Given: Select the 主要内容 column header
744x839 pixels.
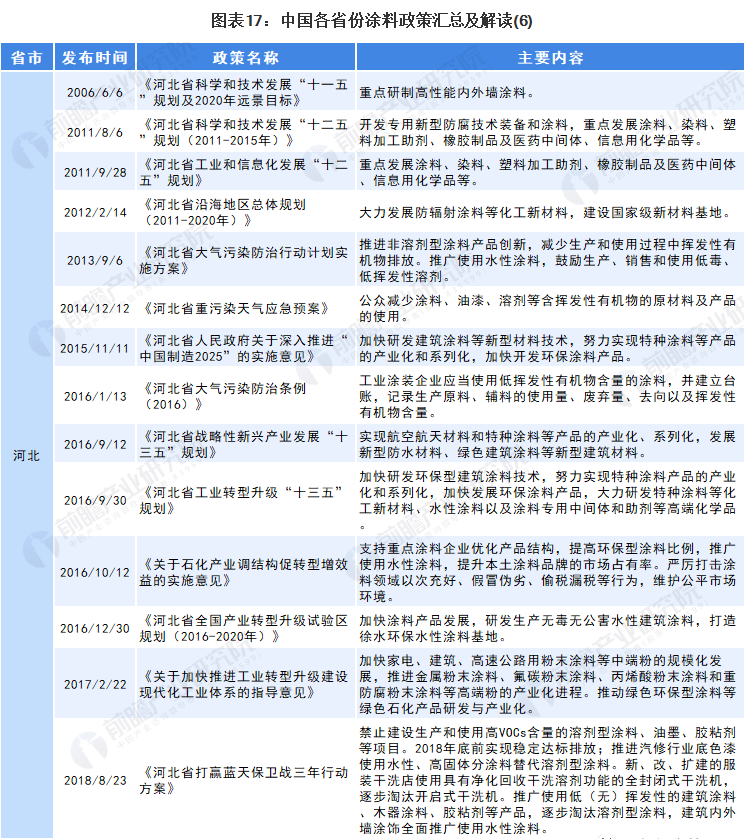Looking at the screenshot, I should point(550,58).
